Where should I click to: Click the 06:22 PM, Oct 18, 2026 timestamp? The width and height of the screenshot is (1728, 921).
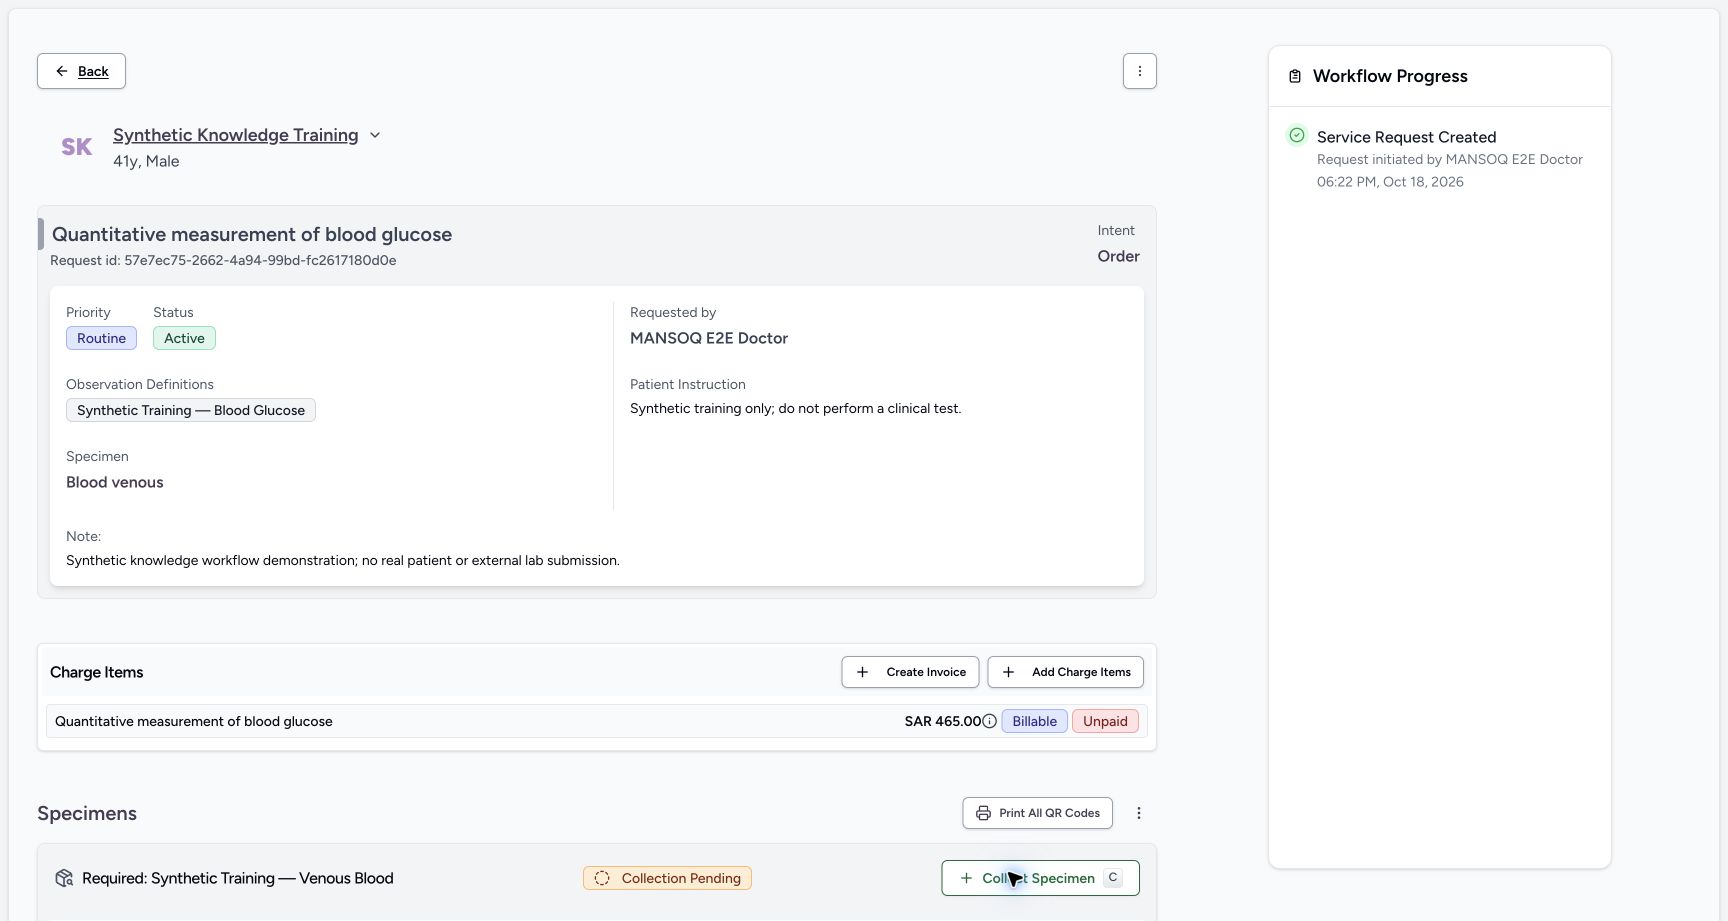[x=1390, y=182]
